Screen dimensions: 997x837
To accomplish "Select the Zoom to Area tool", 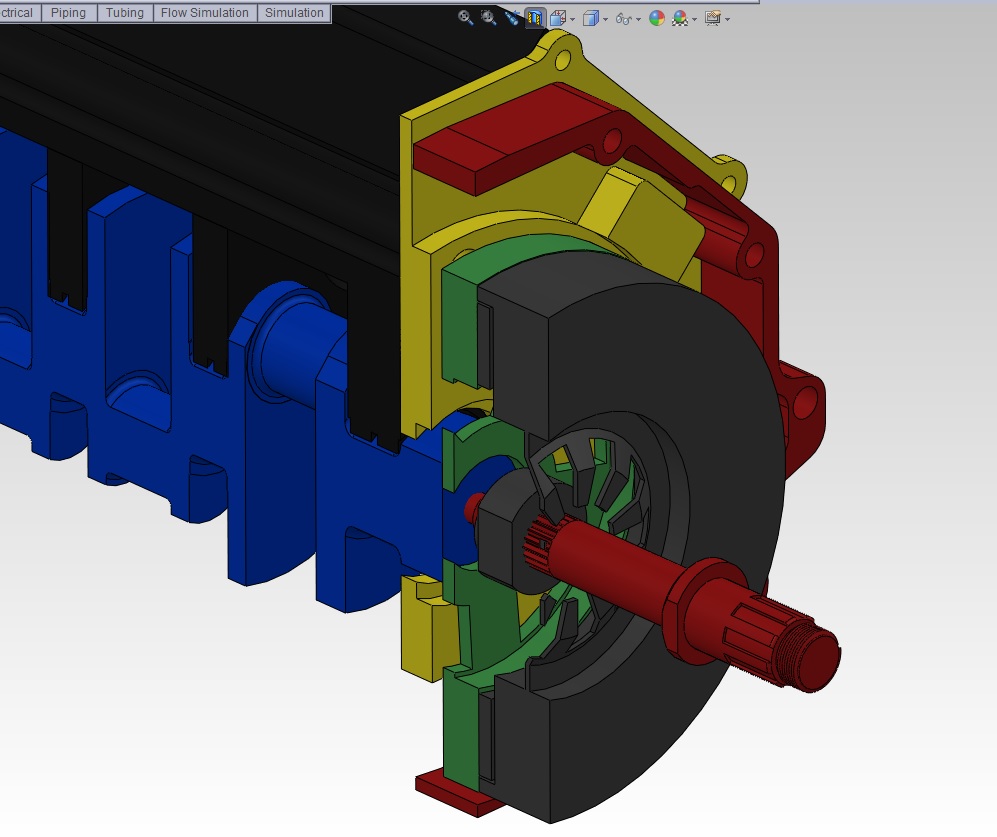I will (x=489, y=18).
